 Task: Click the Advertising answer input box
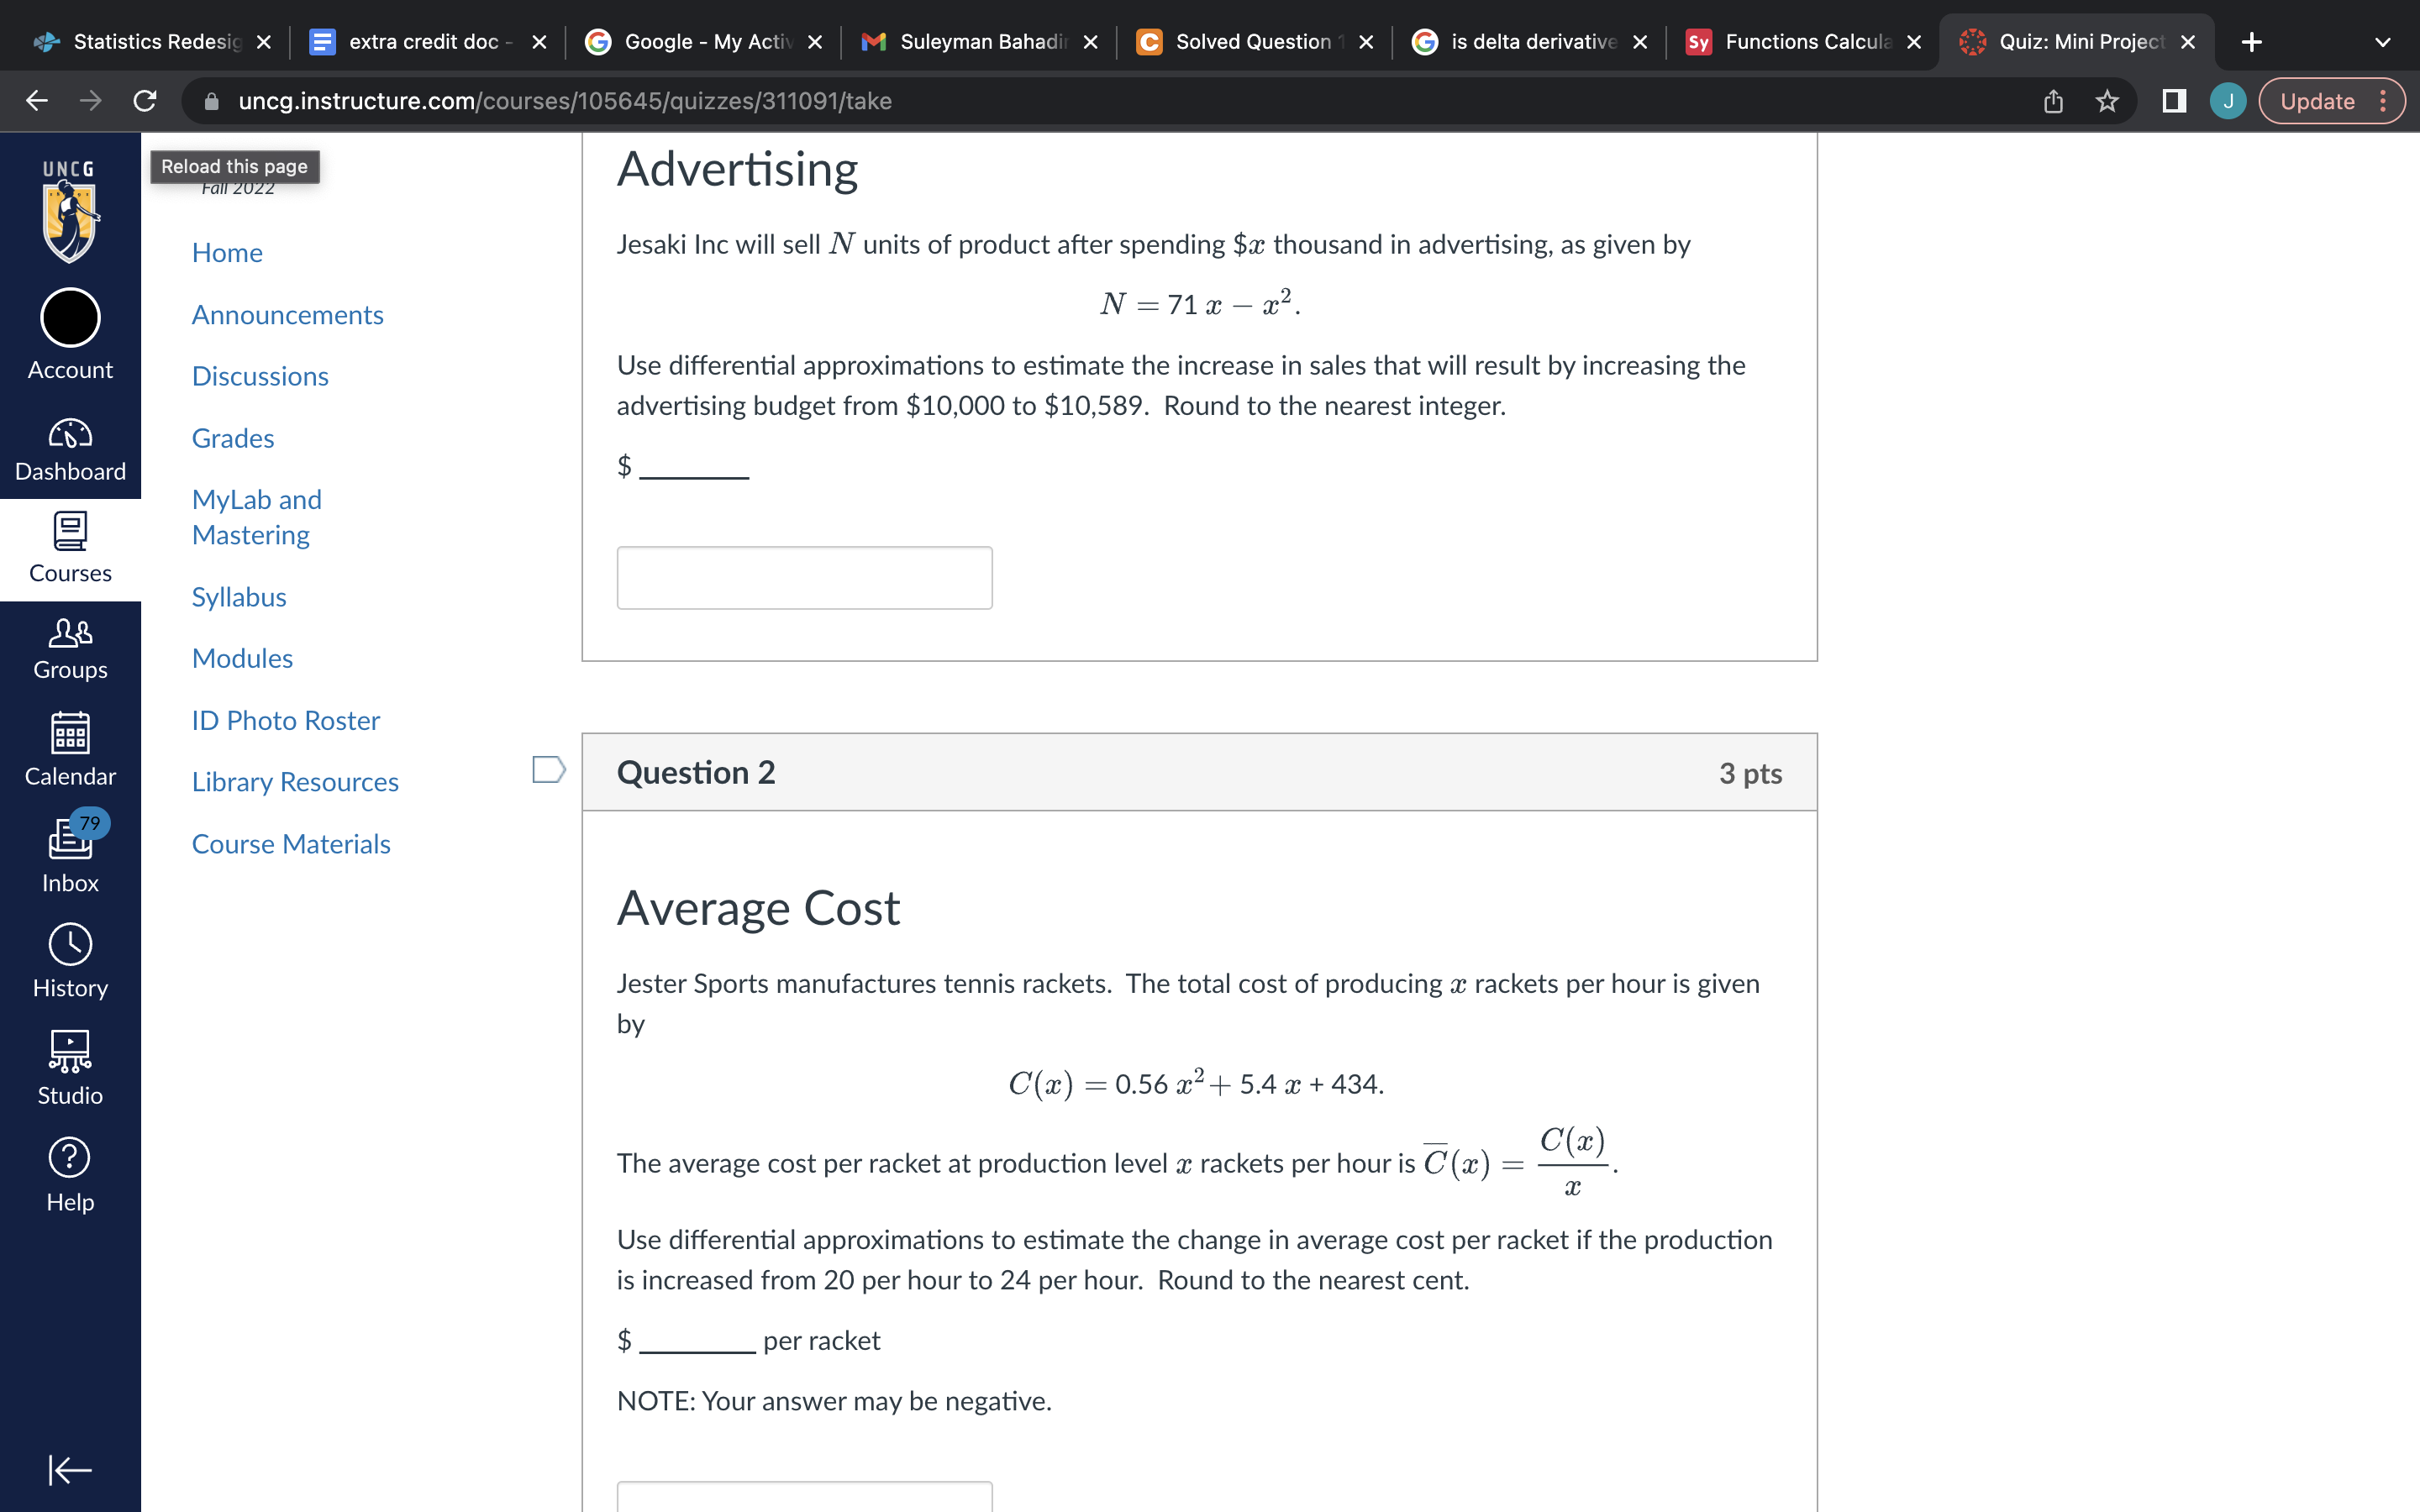click(x=803, y=578)
